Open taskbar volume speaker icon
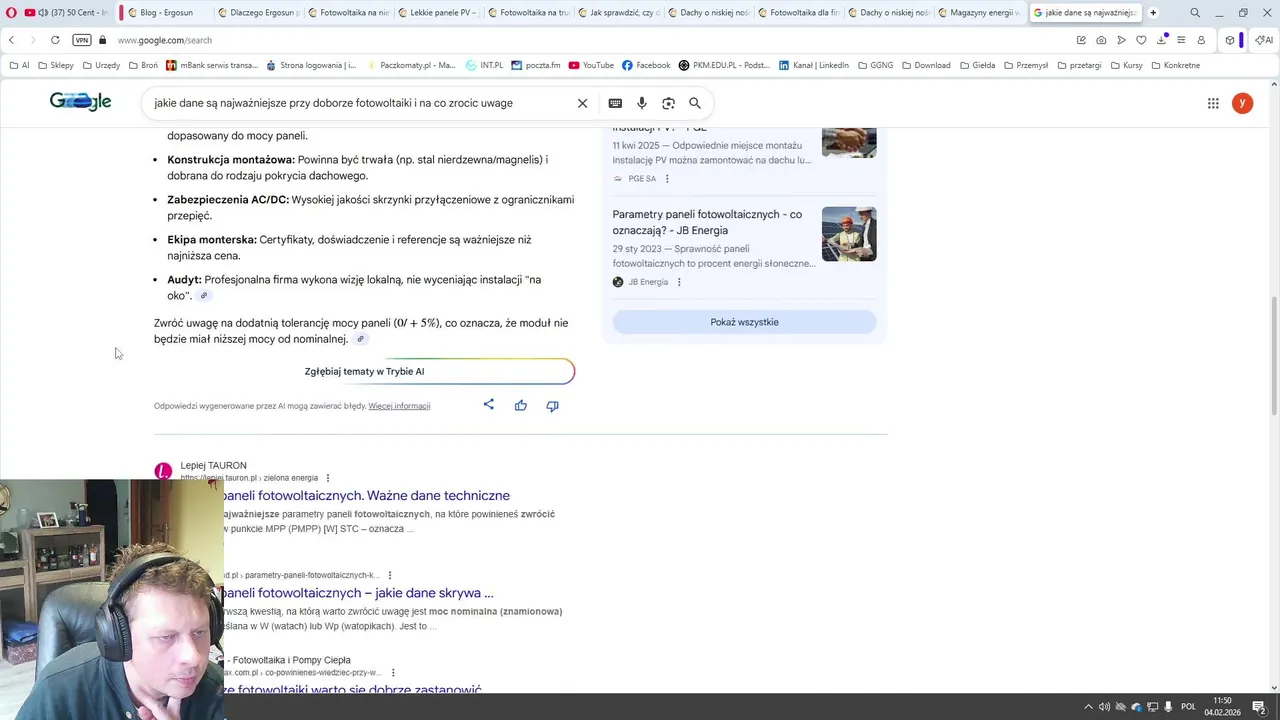 point(1104,707)
